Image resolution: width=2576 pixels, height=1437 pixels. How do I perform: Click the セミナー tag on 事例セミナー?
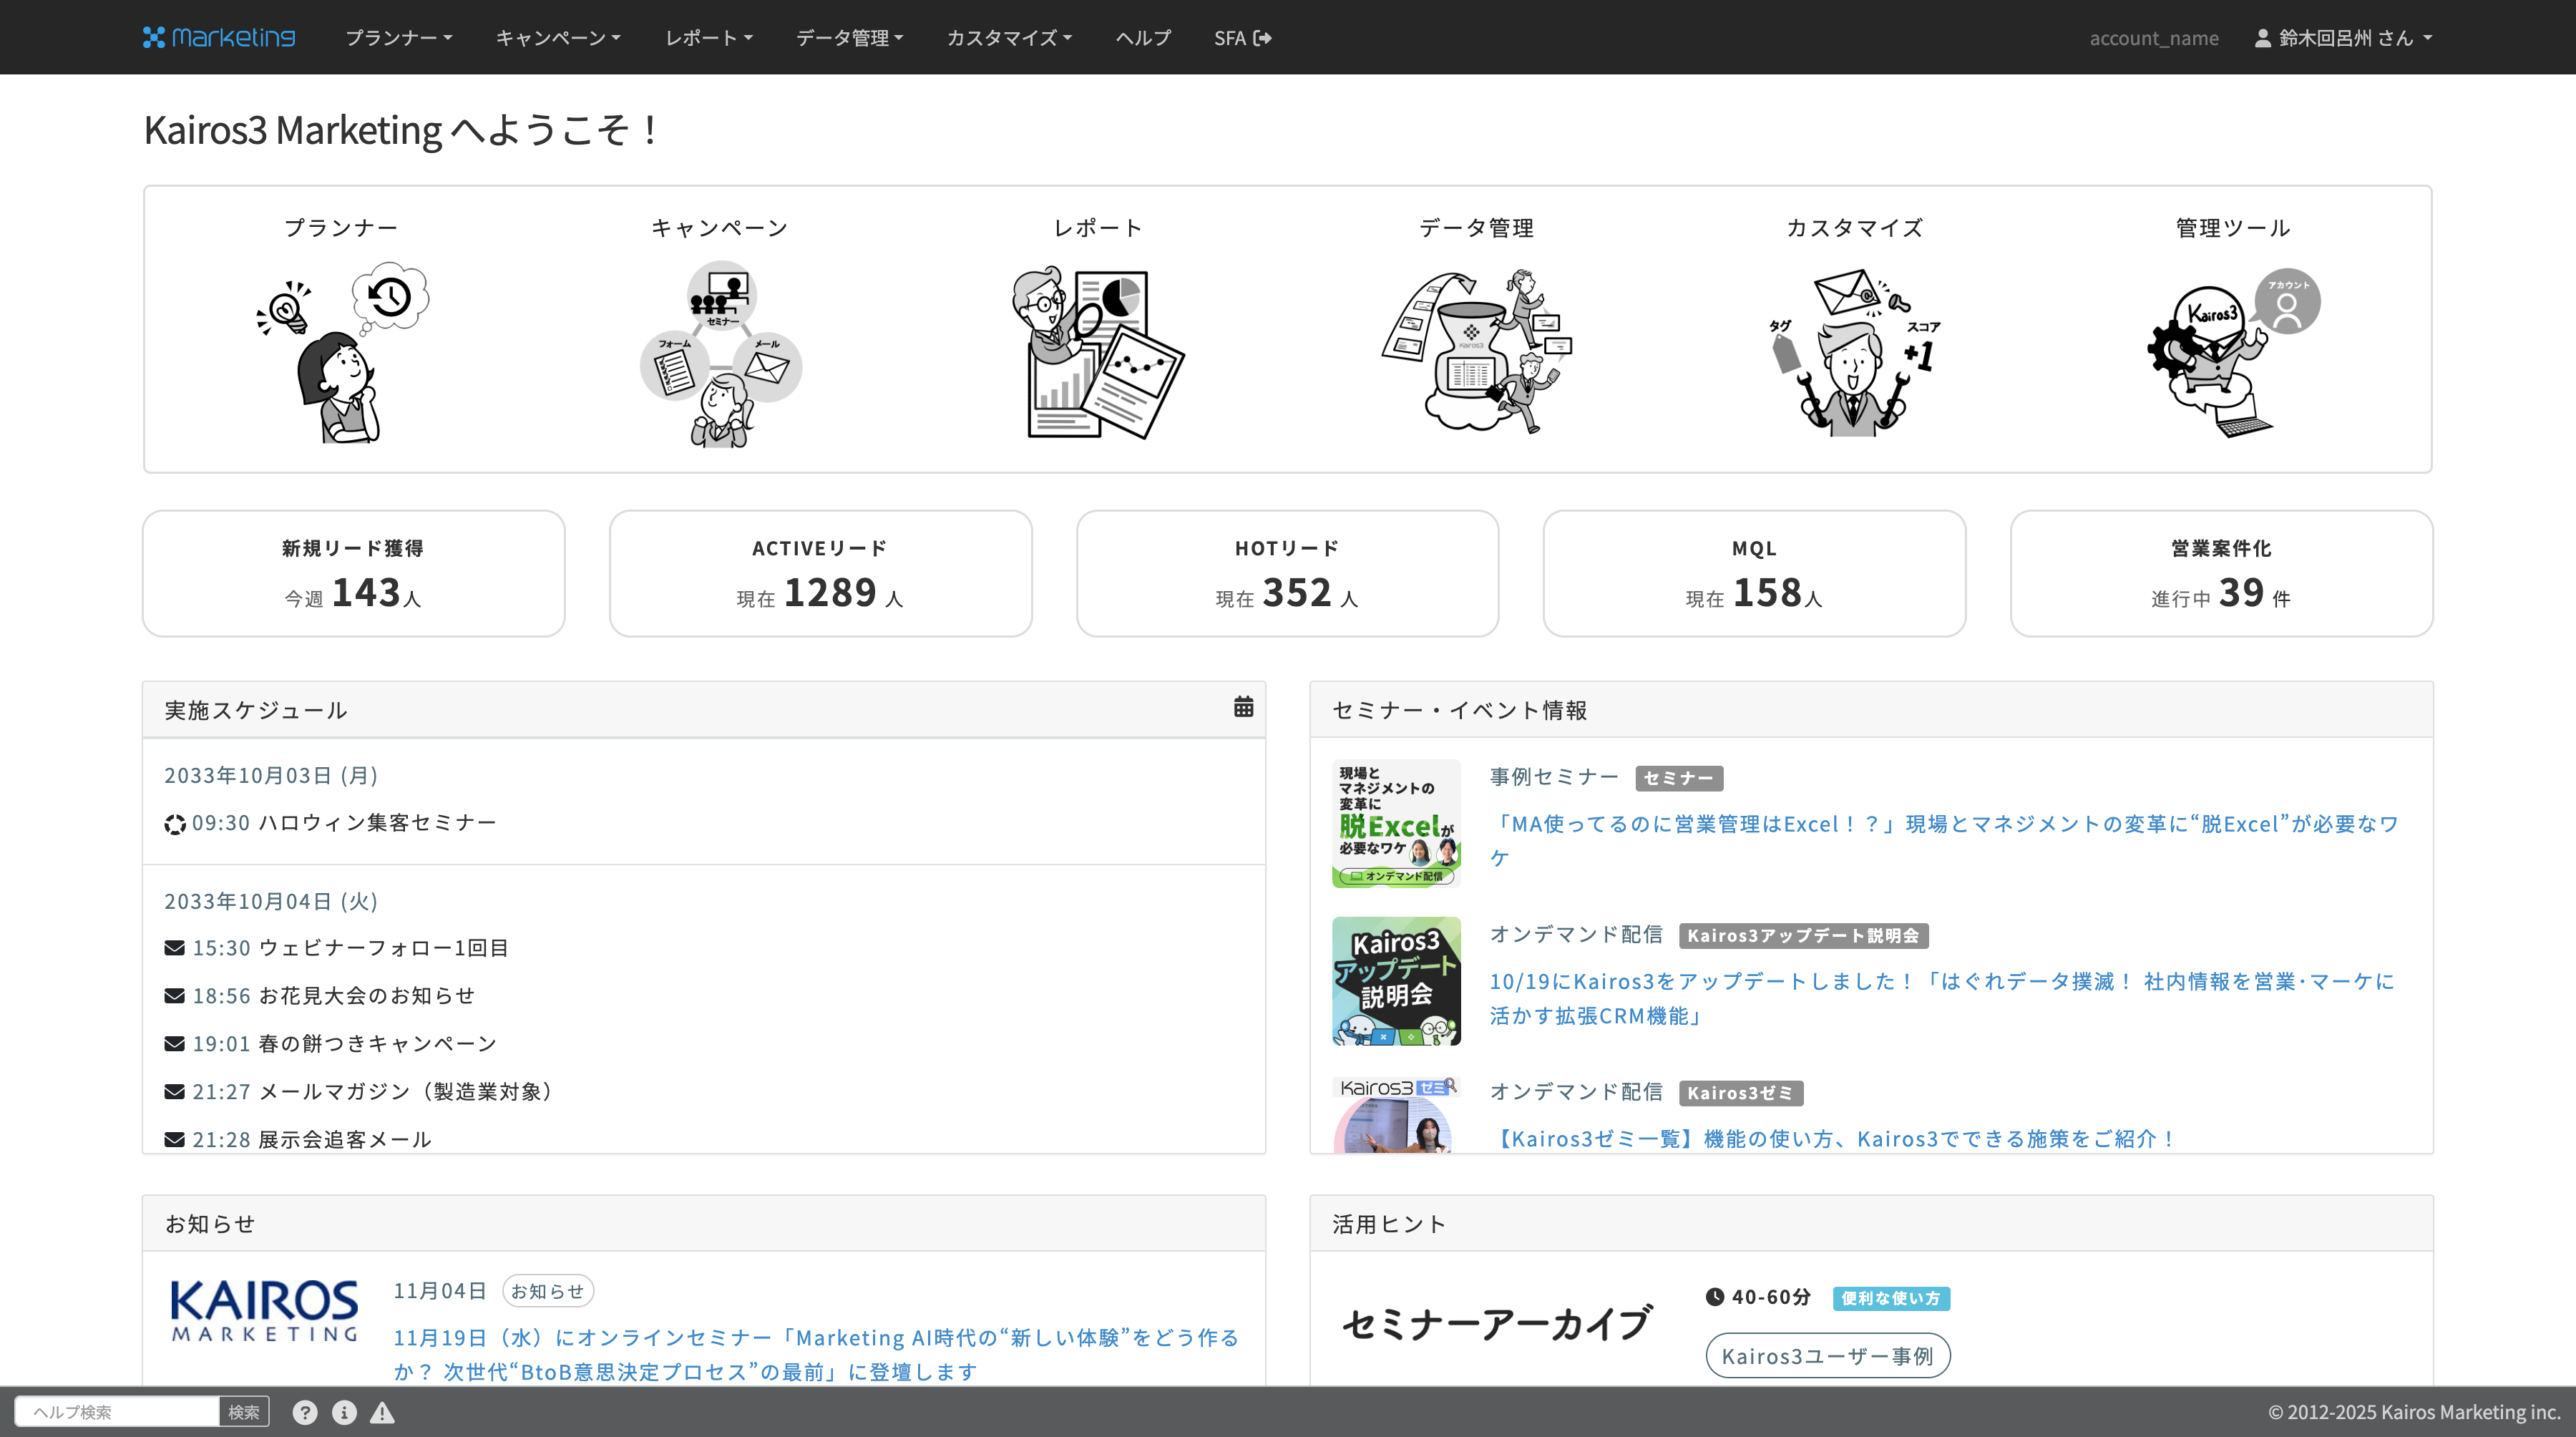[x=1678, y=778]
